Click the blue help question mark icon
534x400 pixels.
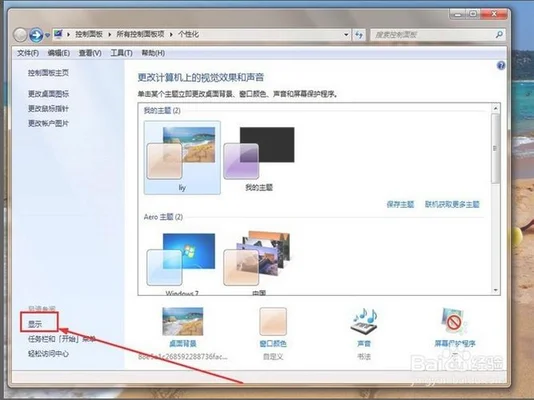coord(501,65)
